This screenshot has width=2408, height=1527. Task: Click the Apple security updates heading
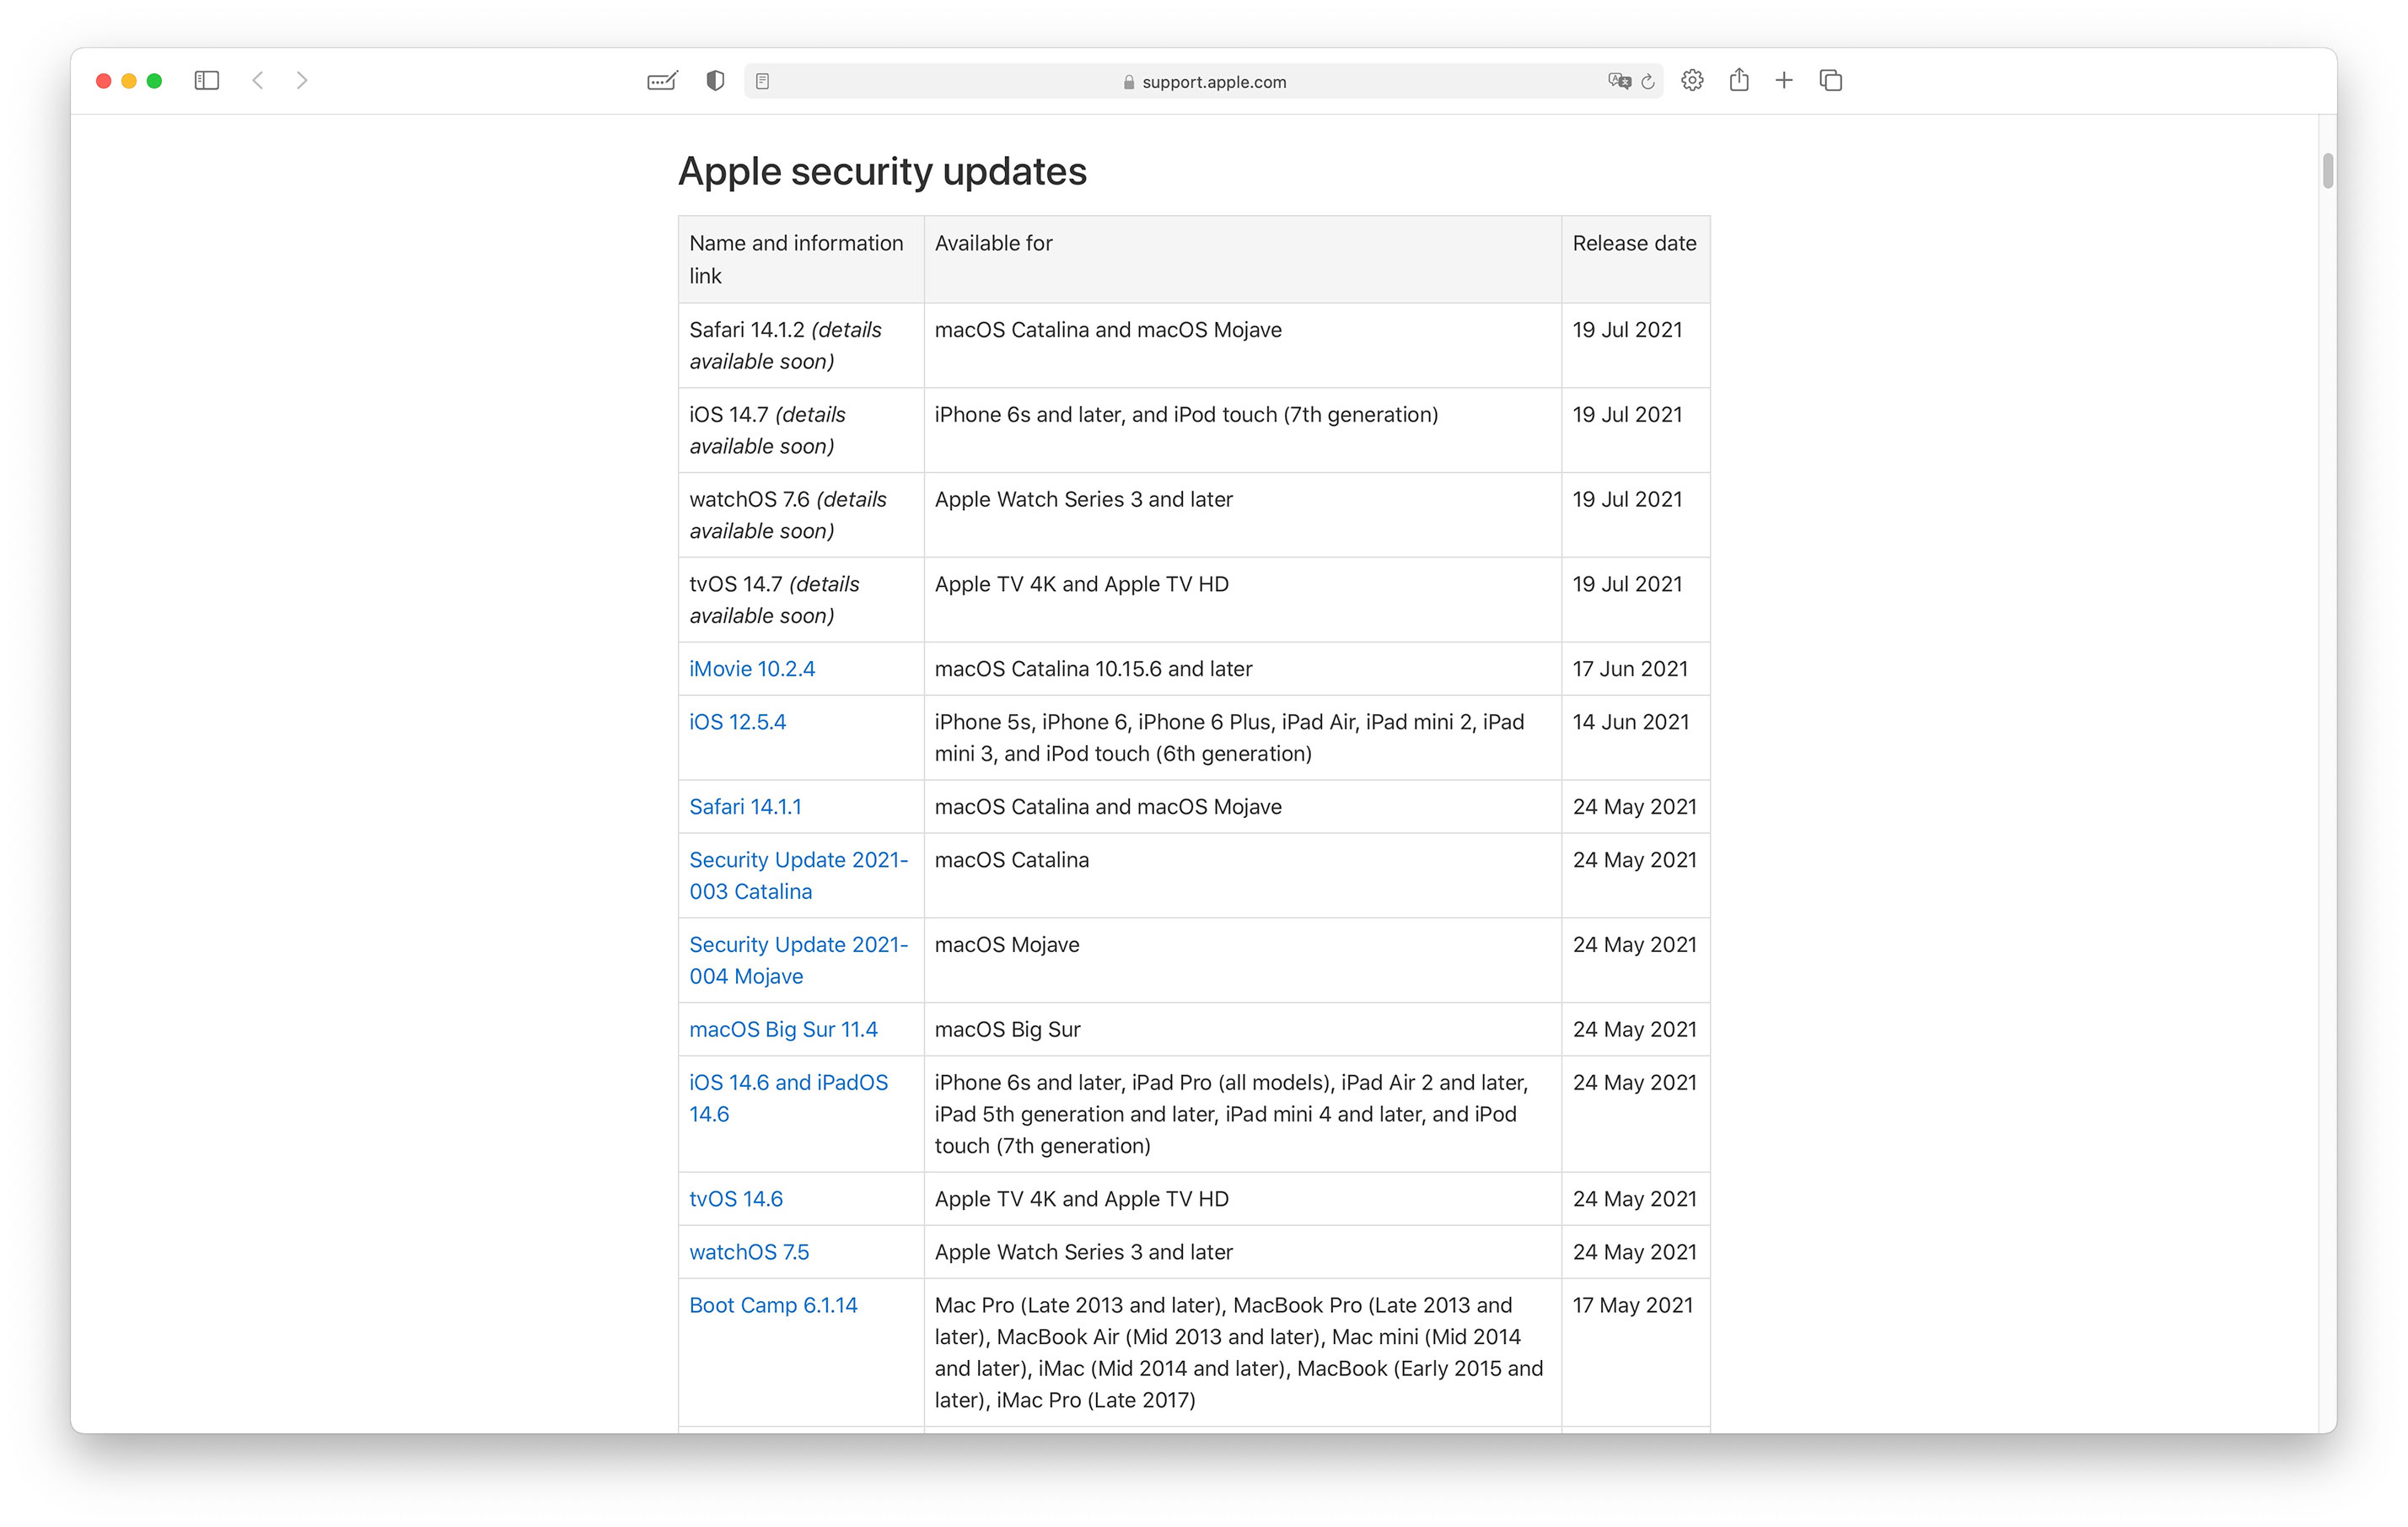882,171
